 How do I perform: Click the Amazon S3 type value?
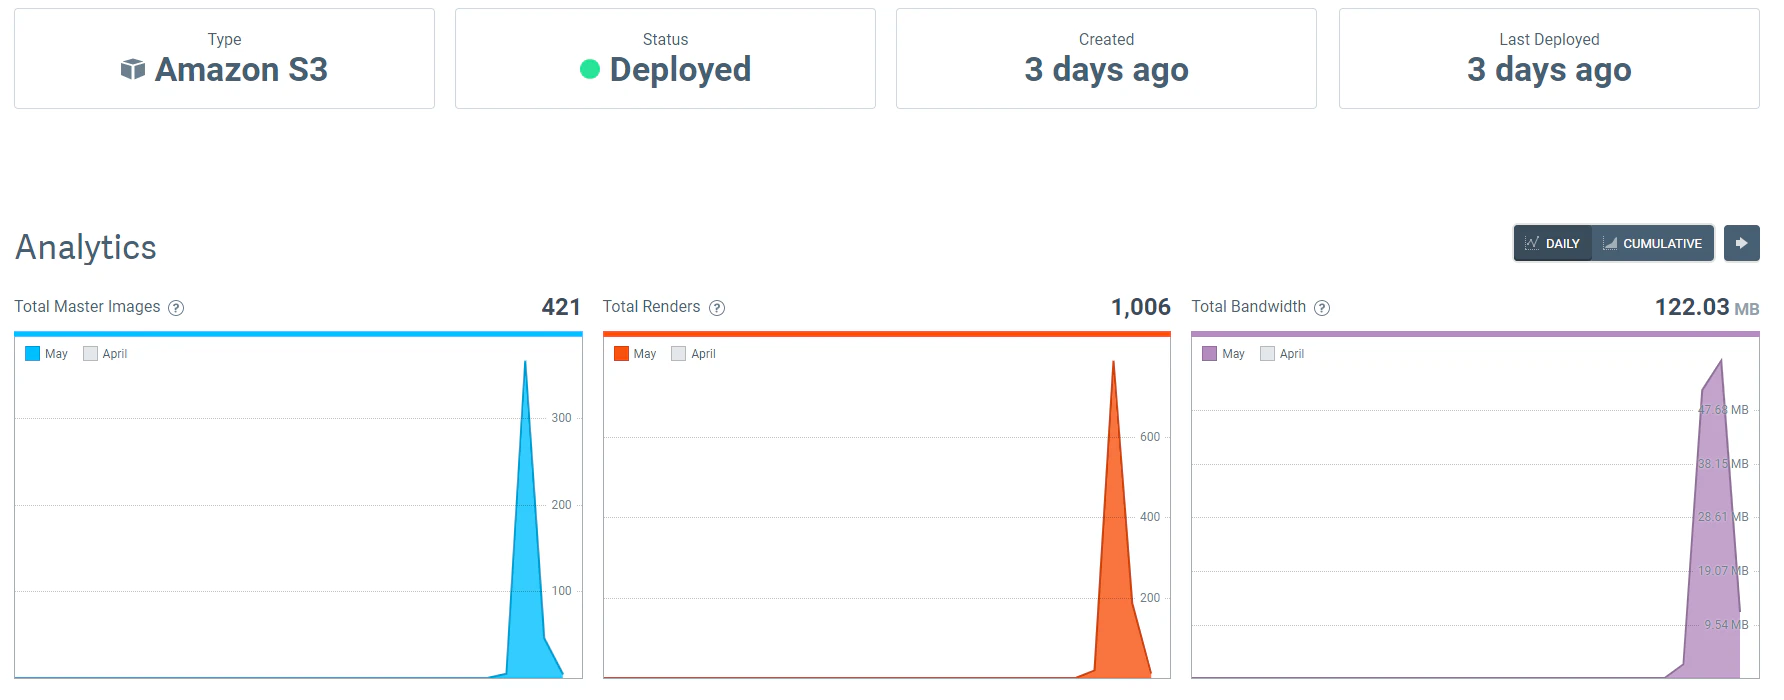click(x=241, y=69)
